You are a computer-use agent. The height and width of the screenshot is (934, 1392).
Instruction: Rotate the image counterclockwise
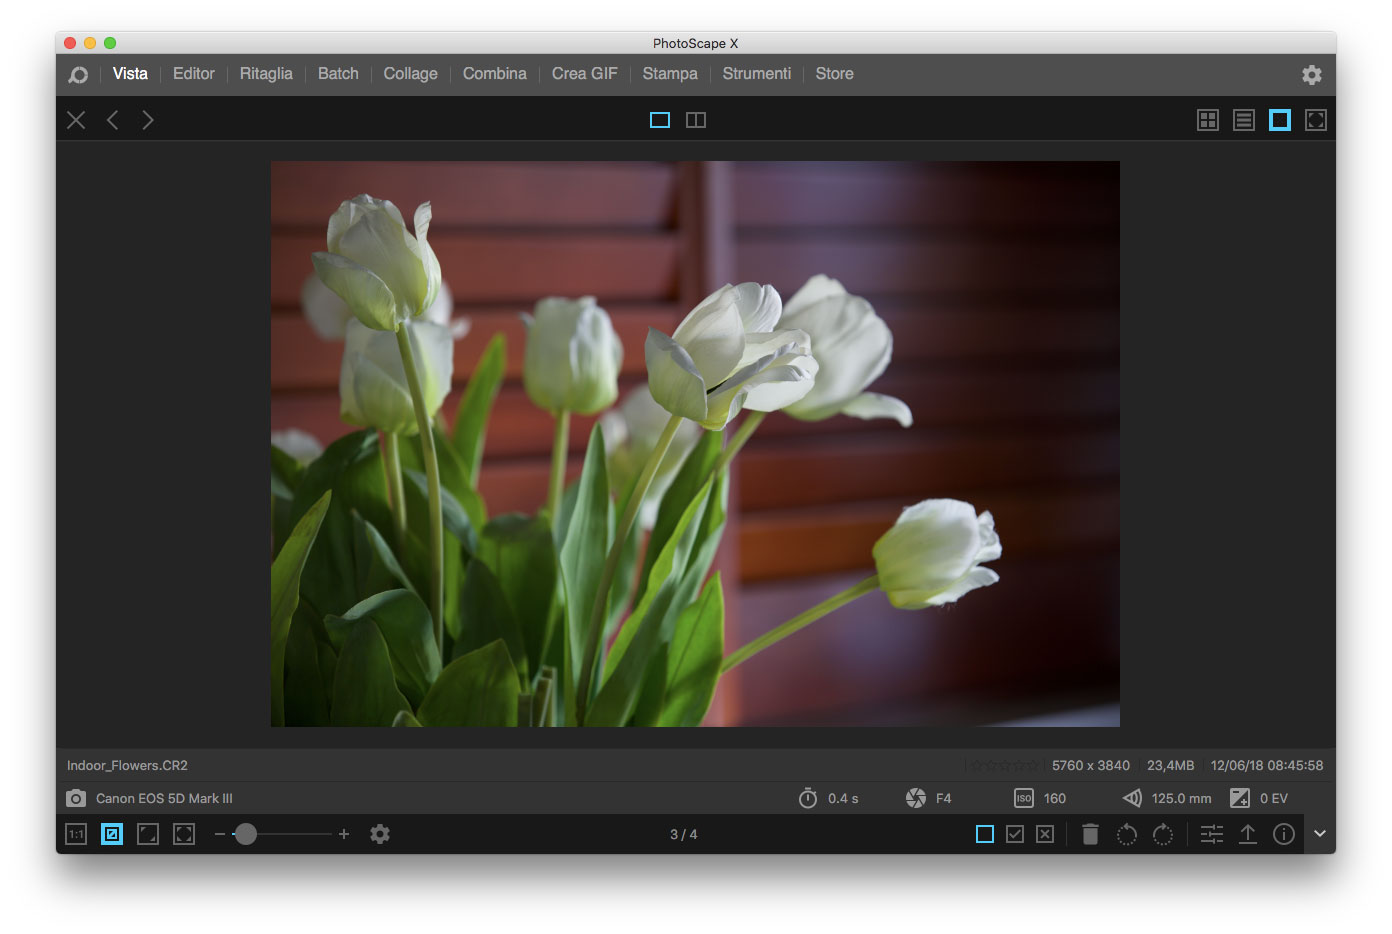coord(1127,834)
